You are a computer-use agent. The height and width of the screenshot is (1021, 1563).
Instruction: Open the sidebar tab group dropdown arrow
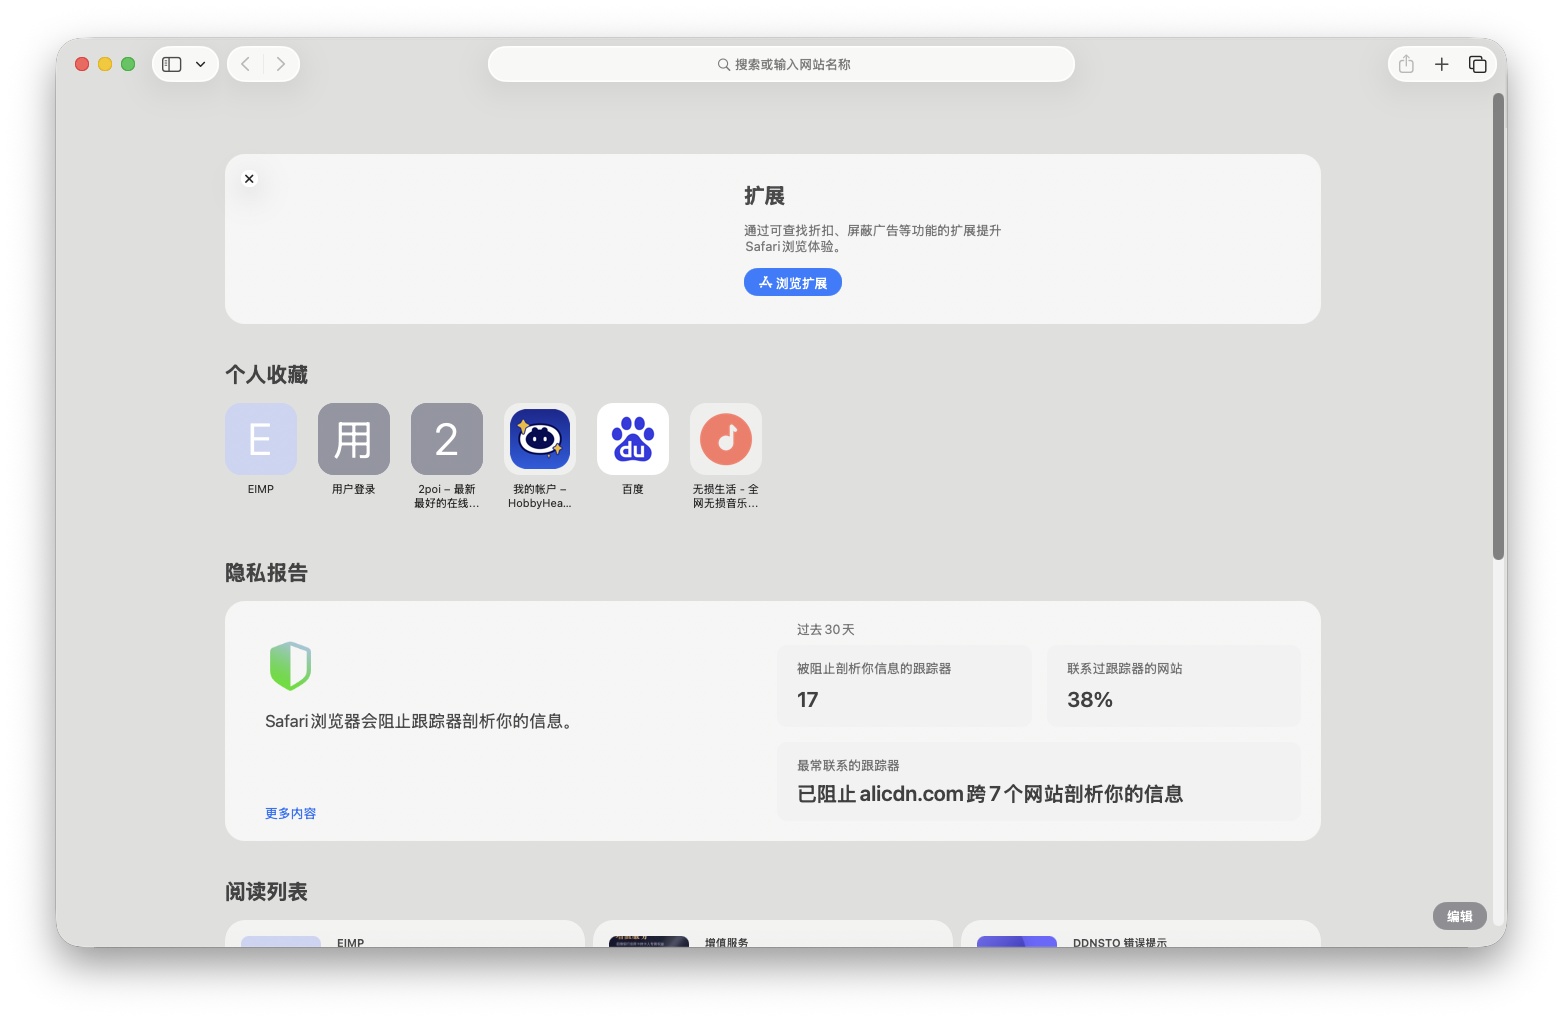coord(201,64)
